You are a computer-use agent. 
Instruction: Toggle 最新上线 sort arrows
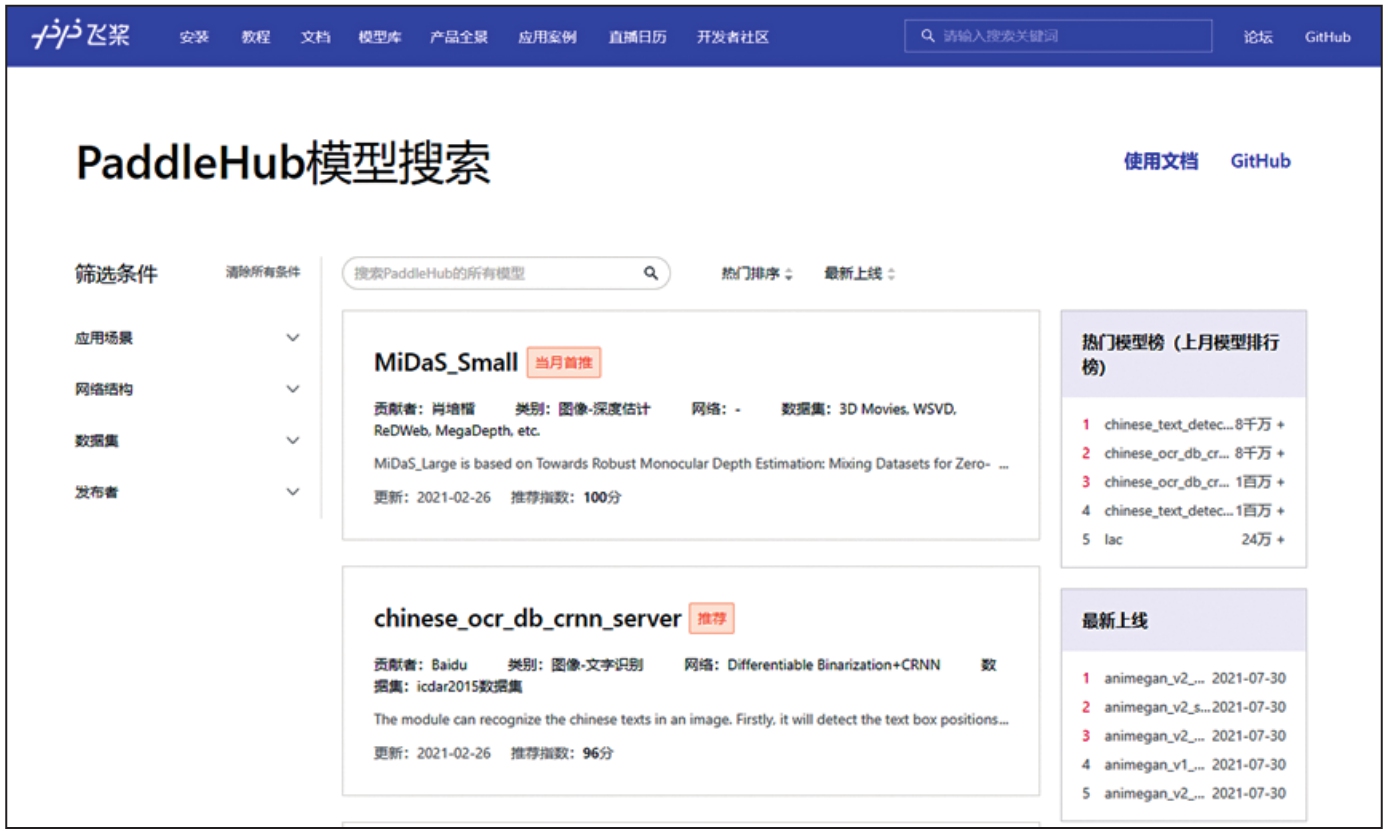(x=891, y=274)
